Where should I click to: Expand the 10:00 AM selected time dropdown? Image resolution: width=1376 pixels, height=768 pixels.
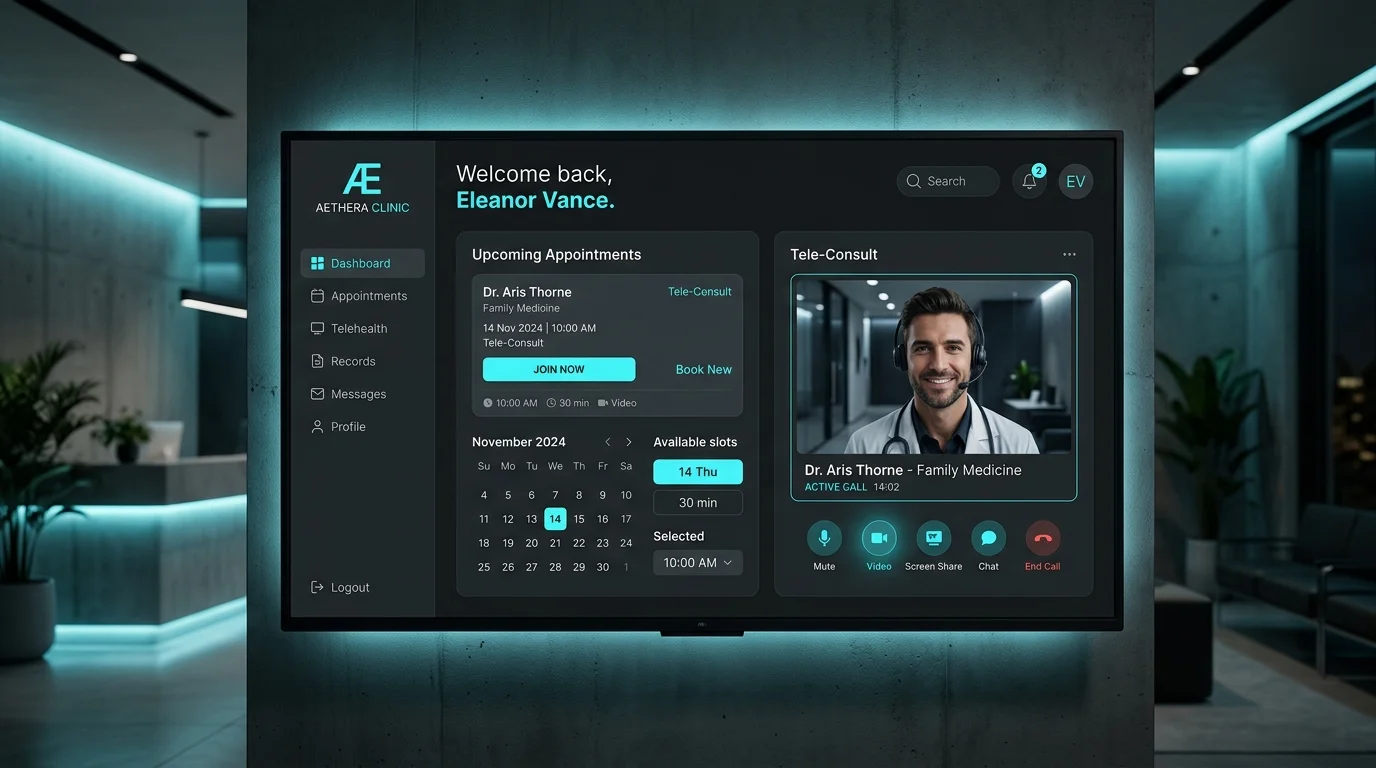tap(698, 563)
